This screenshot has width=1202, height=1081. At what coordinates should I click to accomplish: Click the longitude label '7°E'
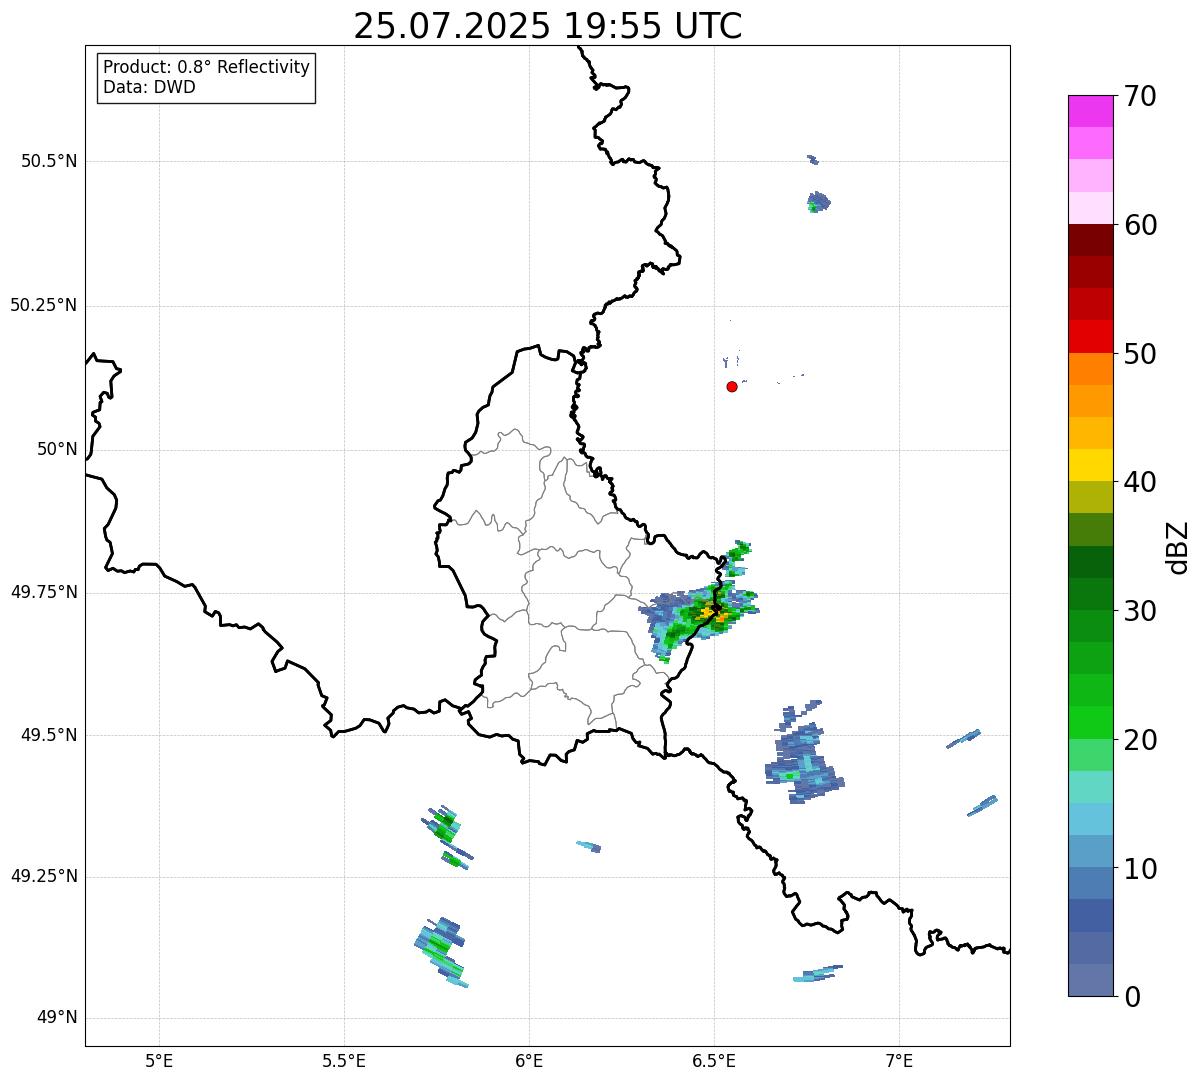tap(899, 1061)
